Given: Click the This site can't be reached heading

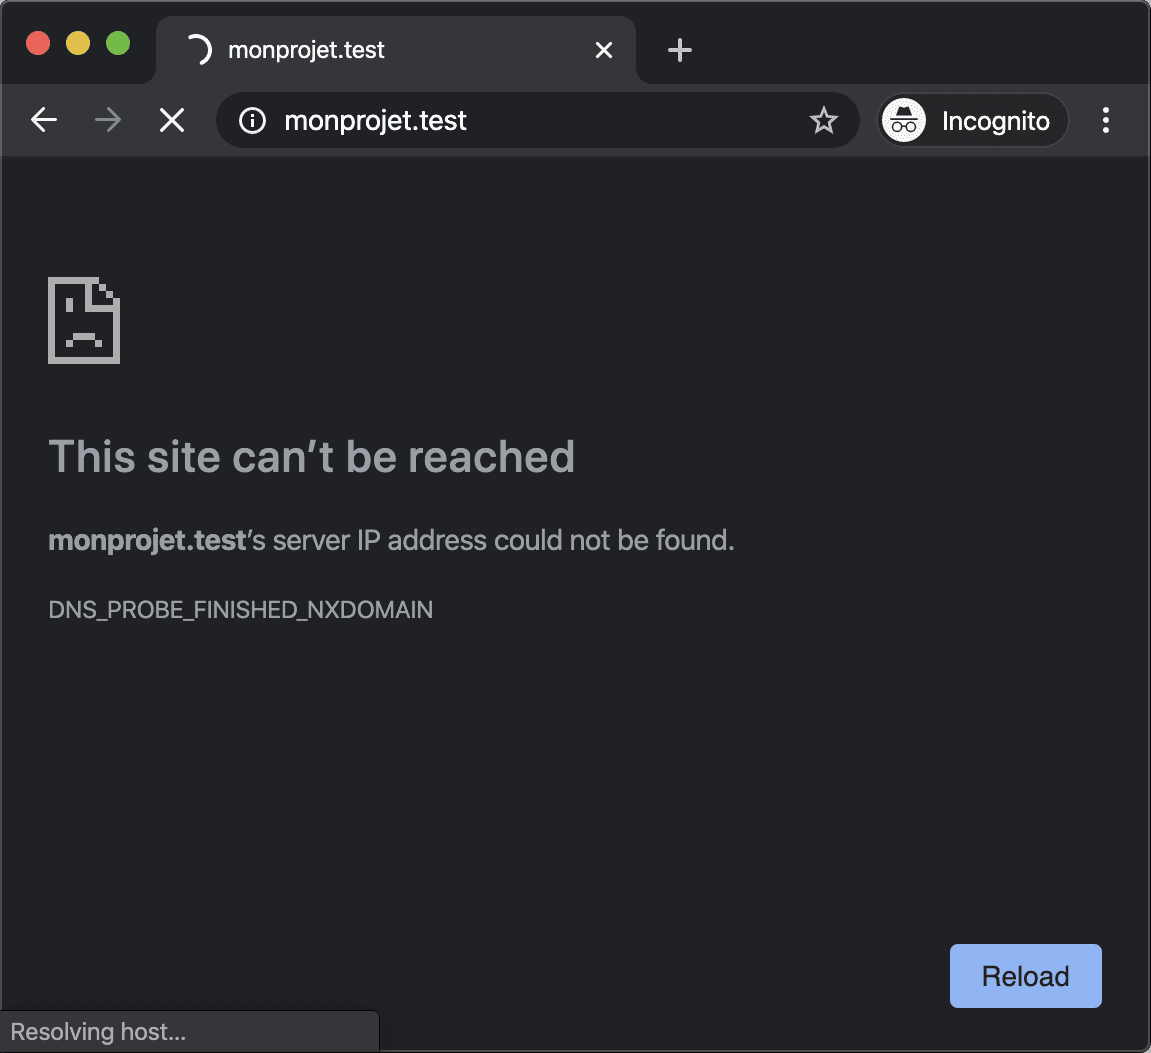Looking at the screenshot, I should tap(312, 457).
